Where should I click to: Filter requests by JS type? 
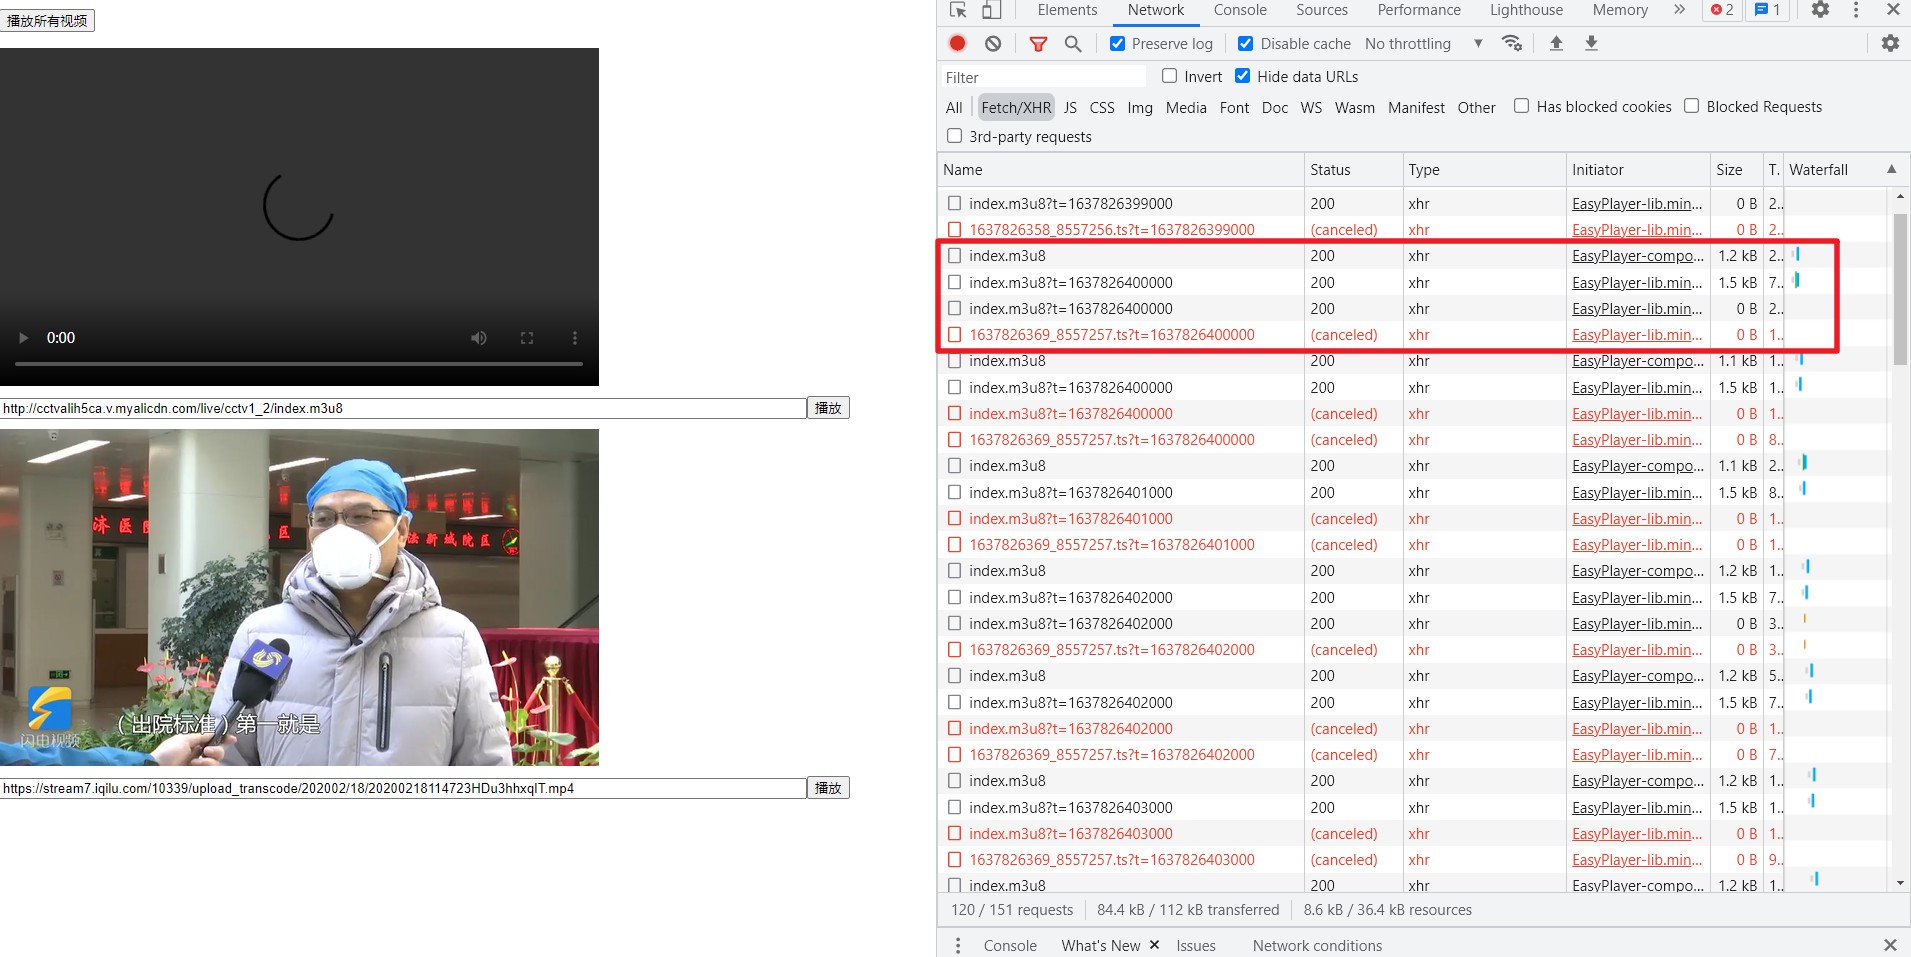pyautogui.click(x=1070, y=107)
